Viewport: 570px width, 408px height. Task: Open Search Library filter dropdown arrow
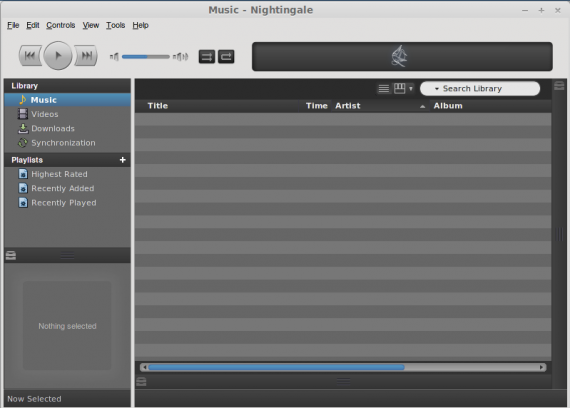point(437,89)
